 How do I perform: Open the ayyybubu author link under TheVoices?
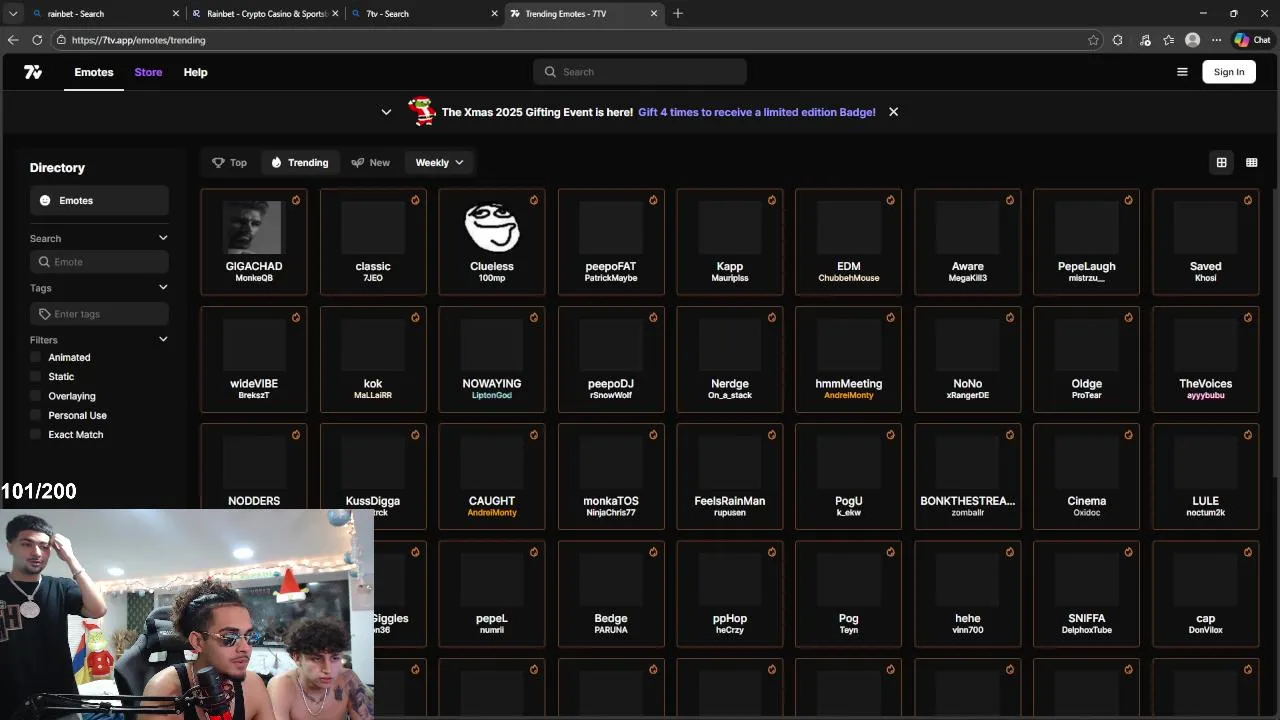pos(1206,396)
